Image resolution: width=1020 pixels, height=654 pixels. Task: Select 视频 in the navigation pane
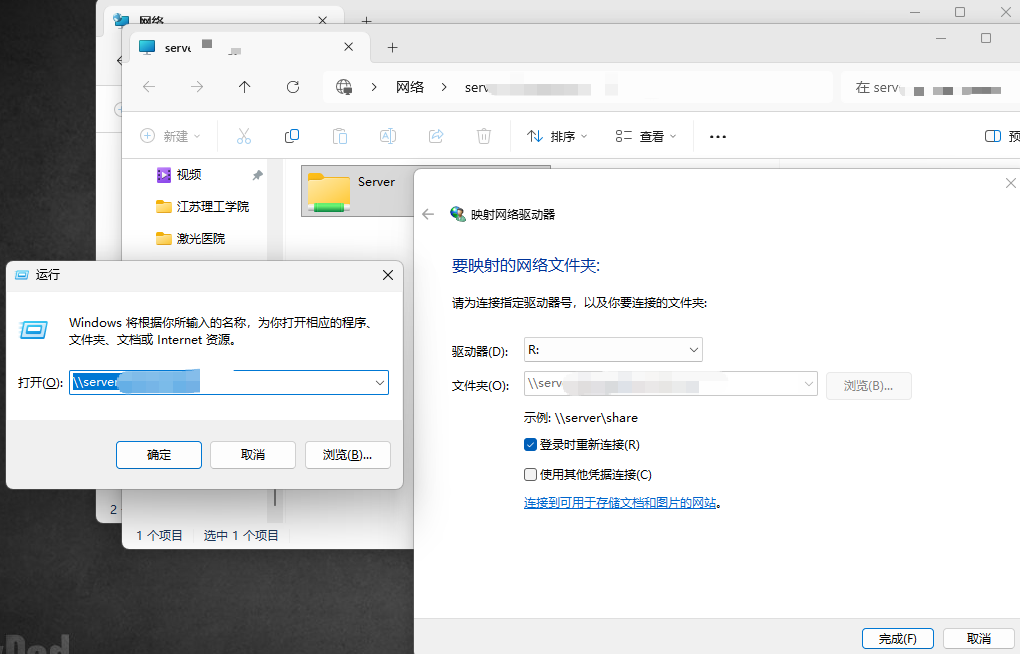(x=189, y=175)
